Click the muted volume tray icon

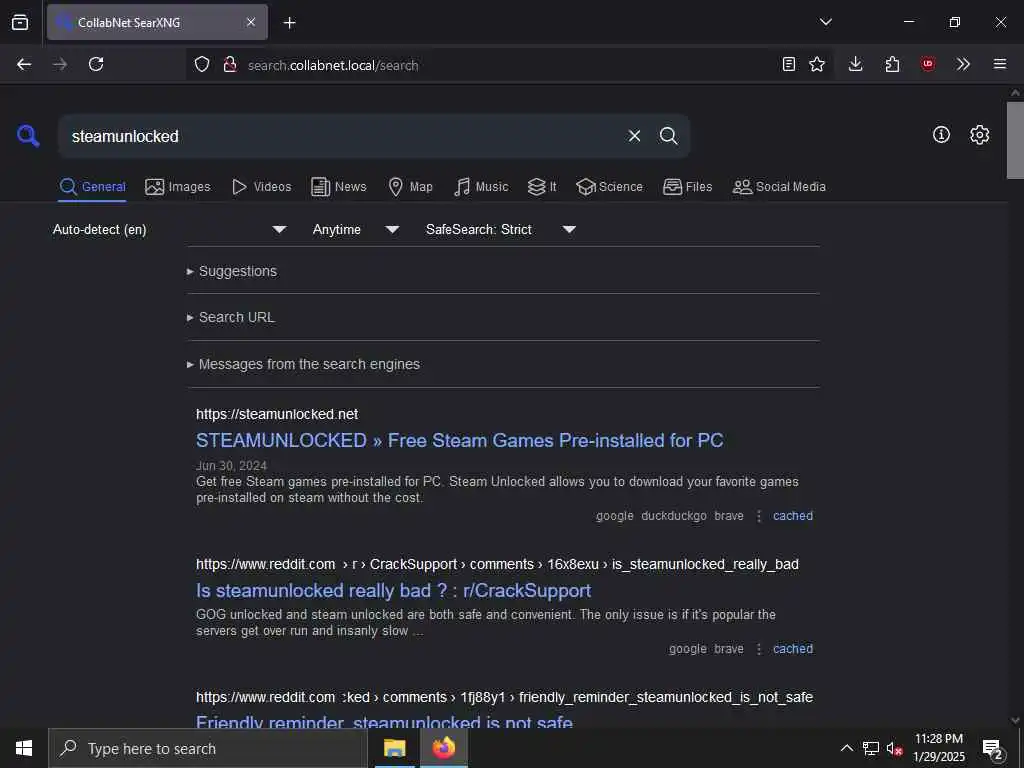pos(894,748)
